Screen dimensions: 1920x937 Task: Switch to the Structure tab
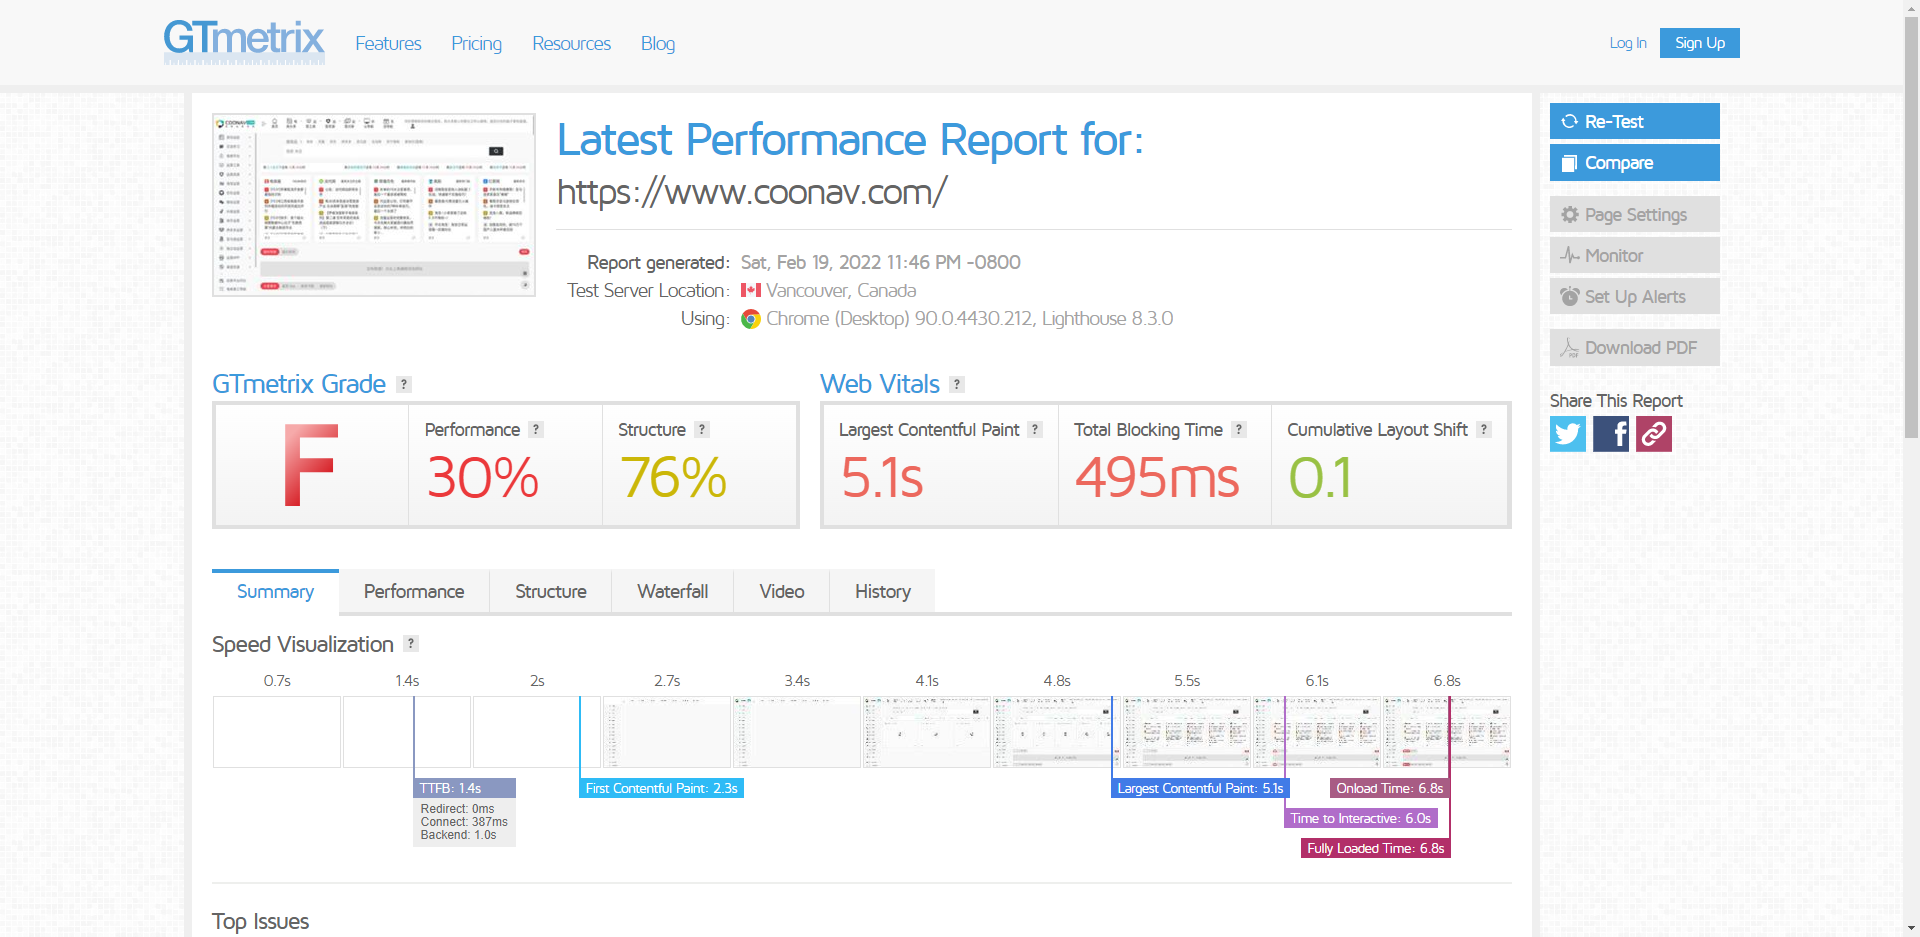coord(551,591)
